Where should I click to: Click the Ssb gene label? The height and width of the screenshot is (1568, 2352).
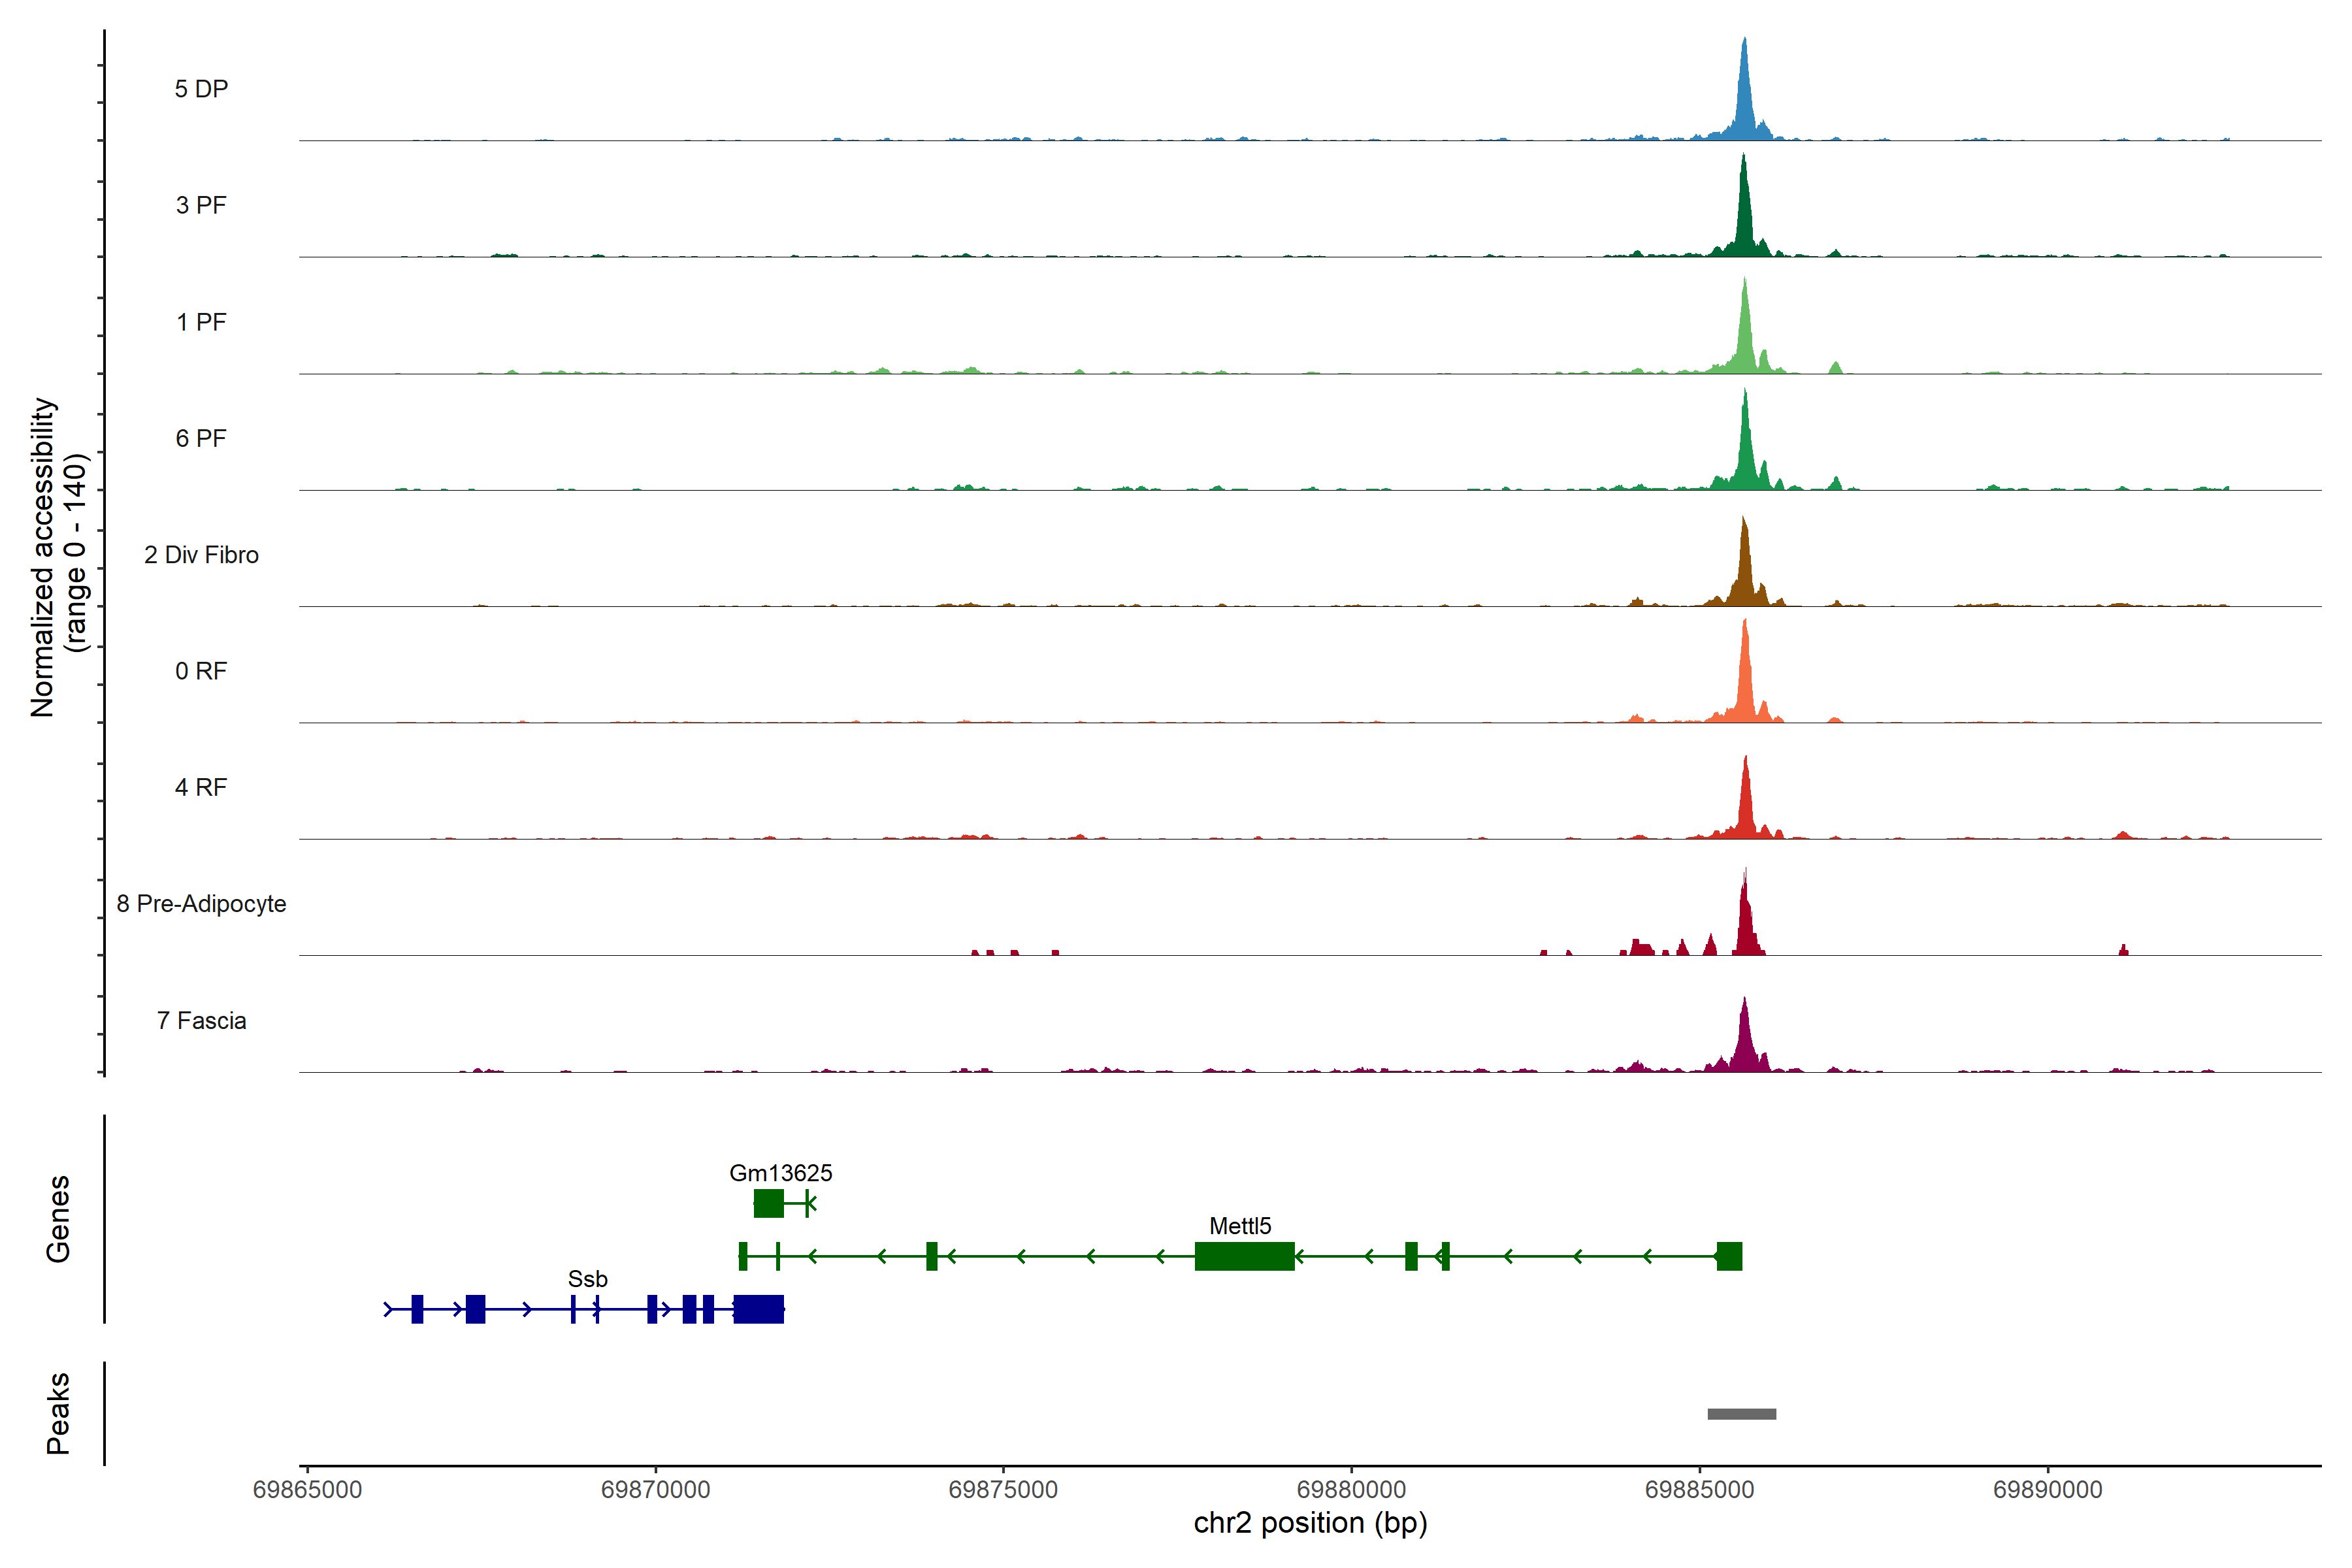tap(587, 1278)
